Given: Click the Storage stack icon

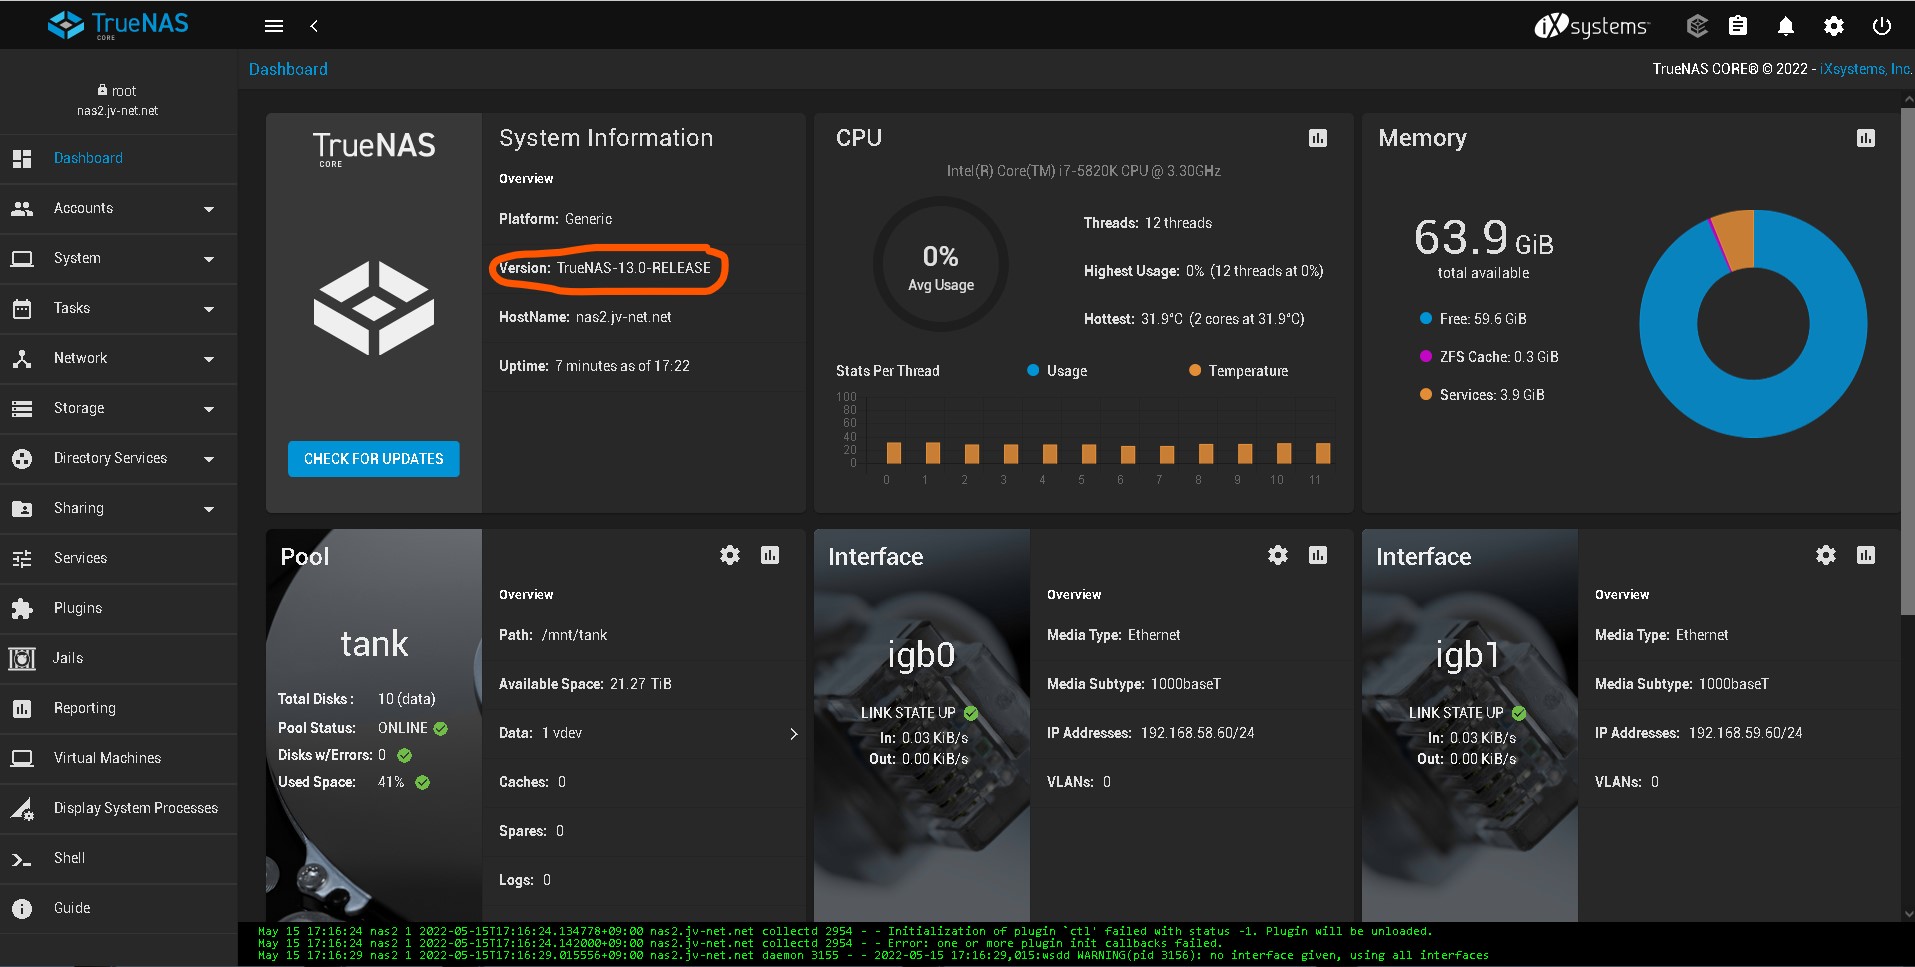Looking at the screenshot, I should [x=22, y=408].
